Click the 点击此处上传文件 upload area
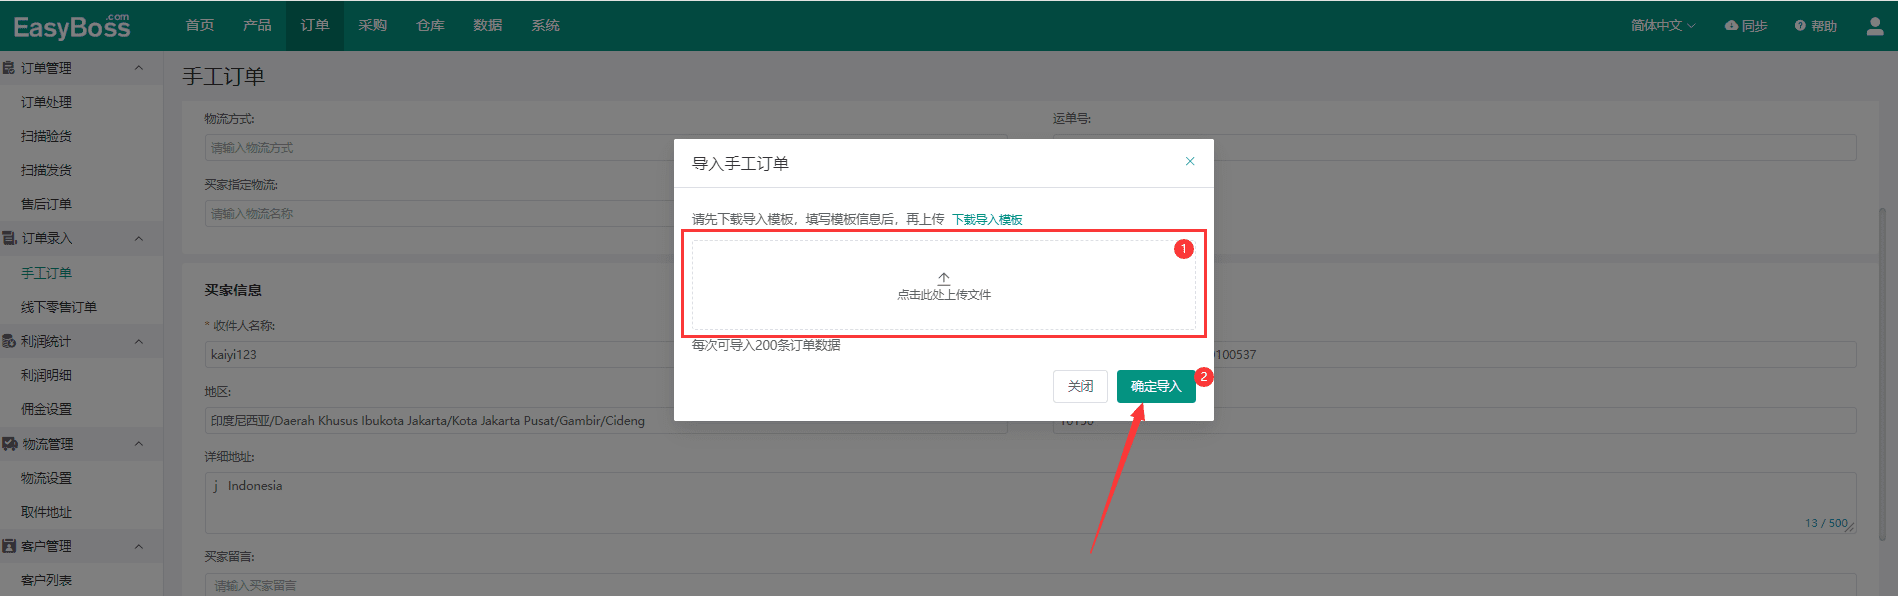 click(944, 285)
